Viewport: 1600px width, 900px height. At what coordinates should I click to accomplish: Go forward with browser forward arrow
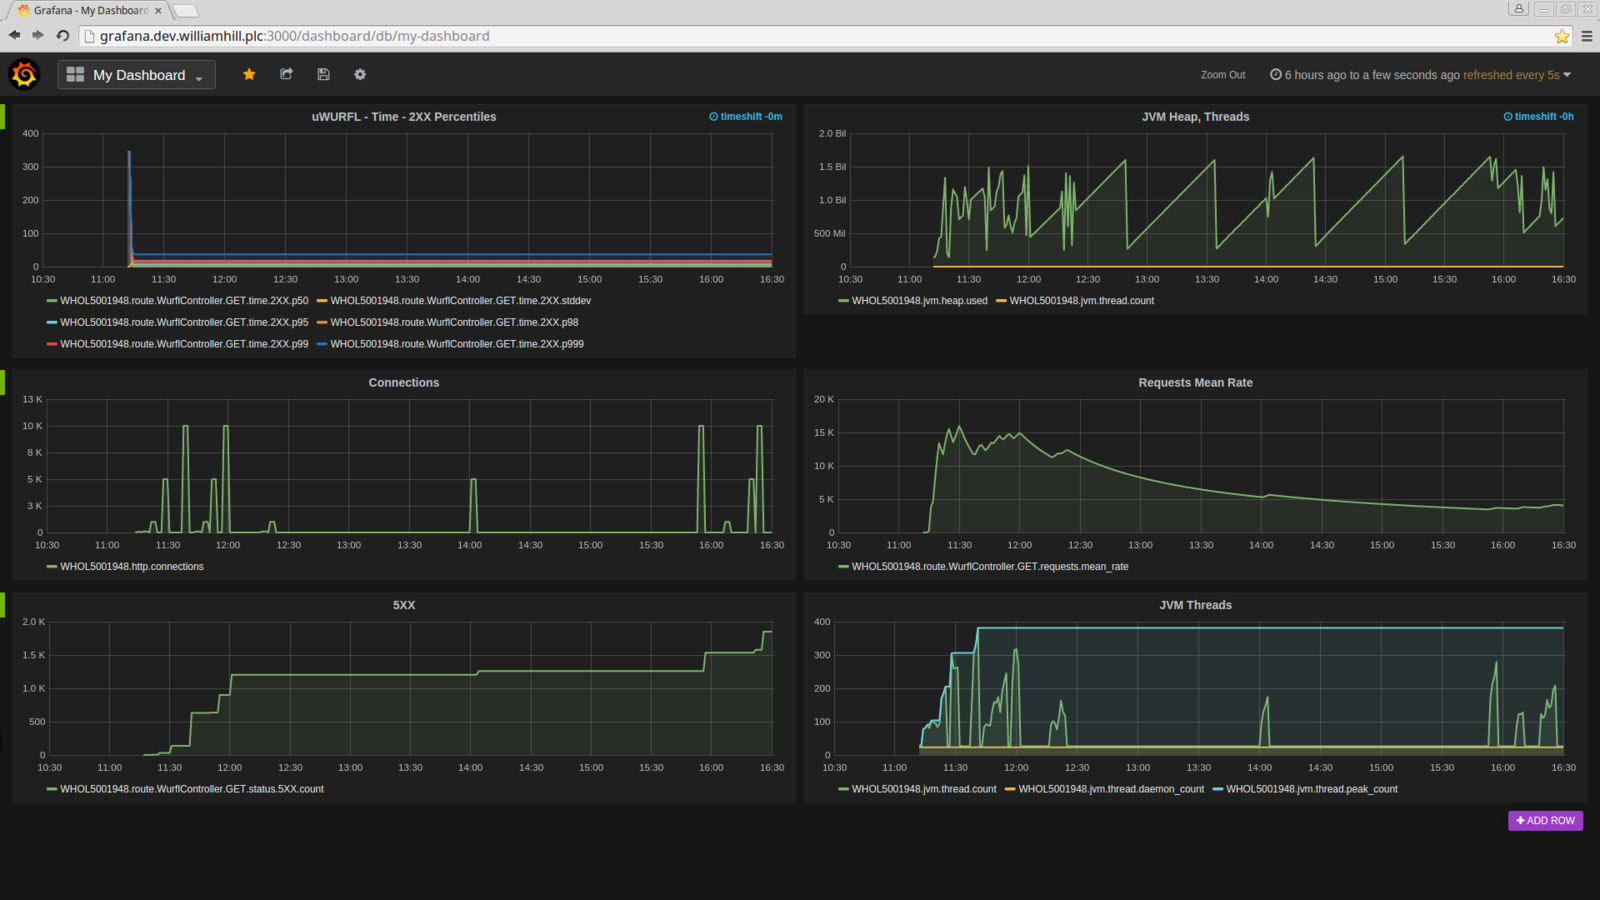38,35
